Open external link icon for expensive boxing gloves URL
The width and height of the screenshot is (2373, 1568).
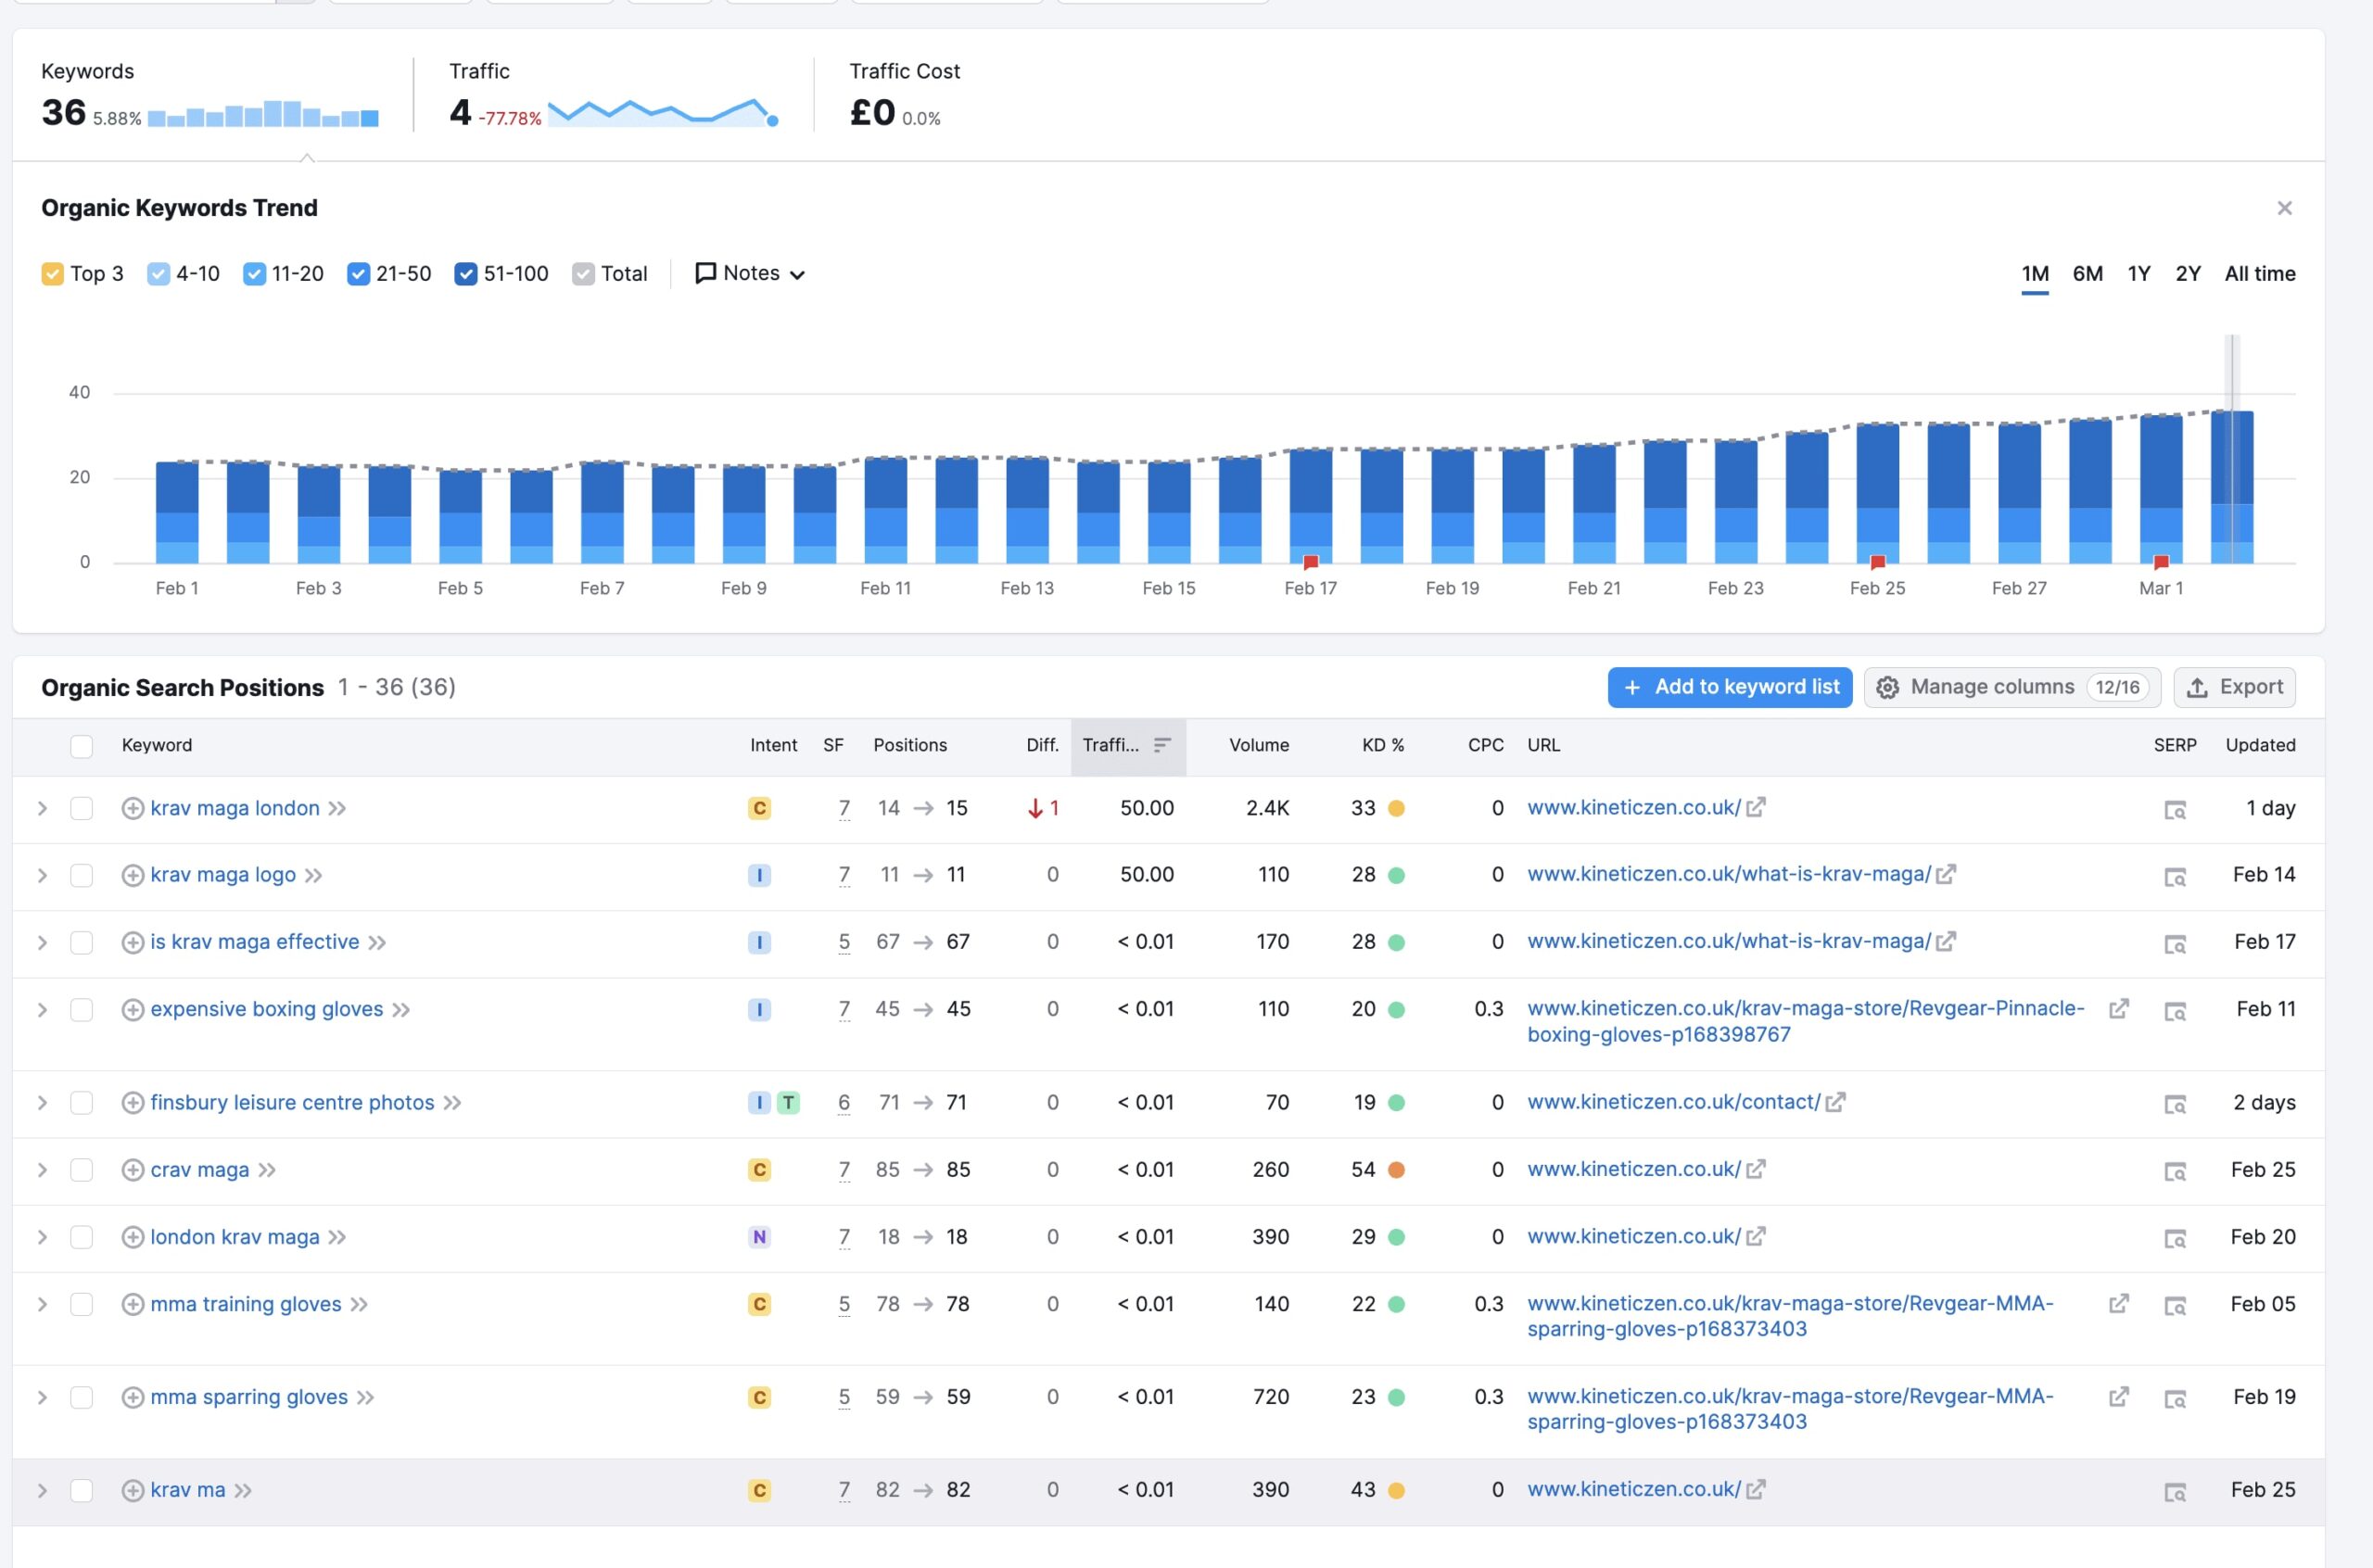point(2118,1008)
